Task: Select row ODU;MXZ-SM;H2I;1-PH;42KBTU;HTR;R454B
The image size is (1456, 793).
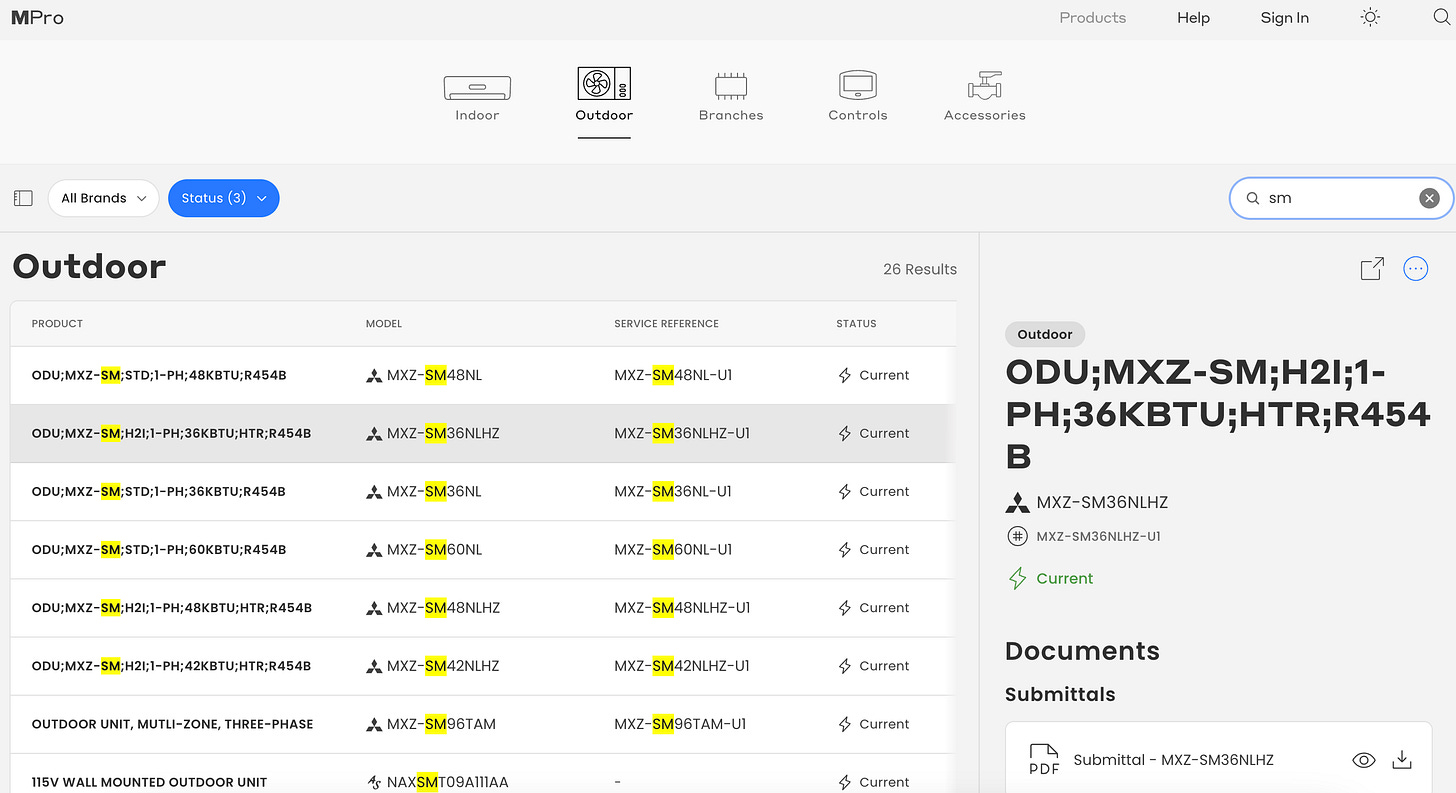Action: click(483, 666)
